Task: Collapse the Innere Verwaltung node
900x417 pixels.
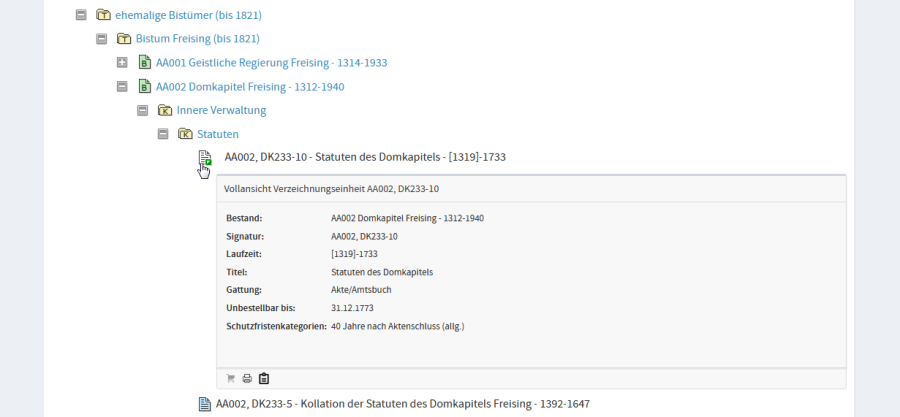Action: click(x=142, y=110)
